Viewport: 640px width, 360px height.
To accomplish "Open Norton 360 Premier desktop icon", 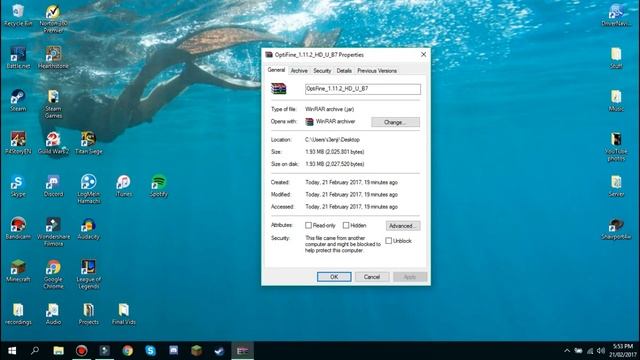I will 53,18.
